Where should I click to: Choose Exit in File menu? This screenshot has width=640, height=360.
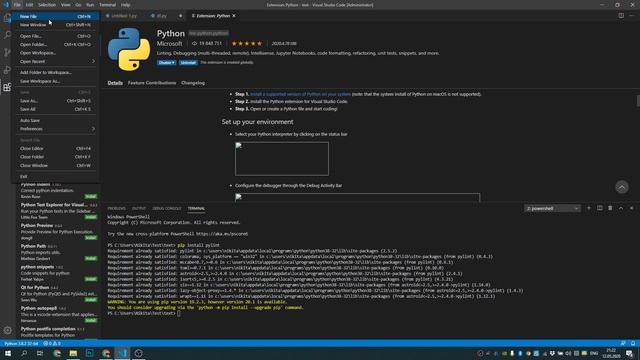coord(56,176)
